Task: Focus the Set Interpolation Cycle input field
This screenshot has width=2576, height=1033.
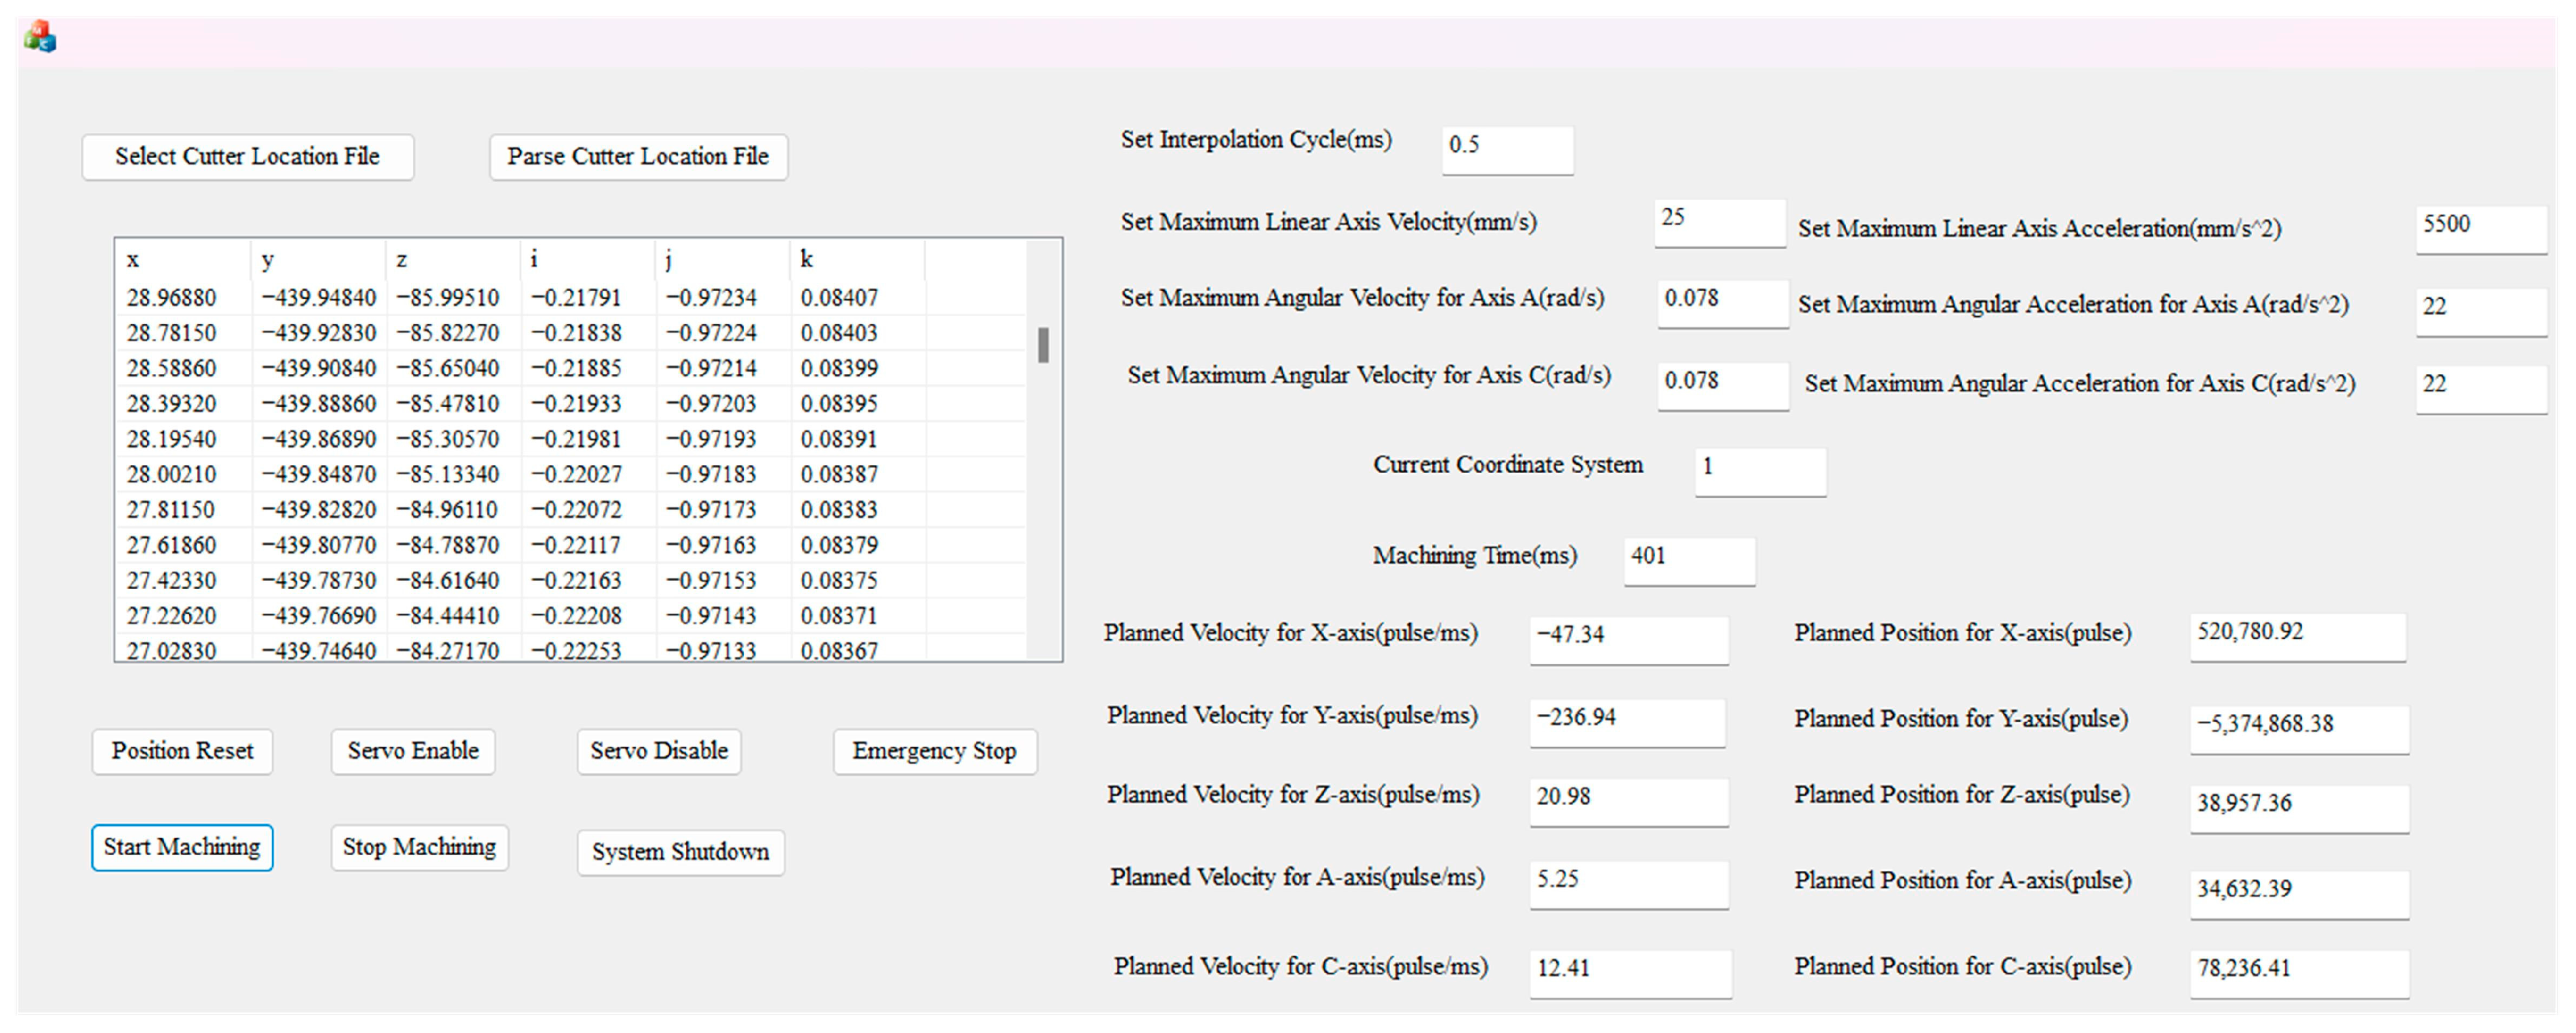Action: [1507, 150]
